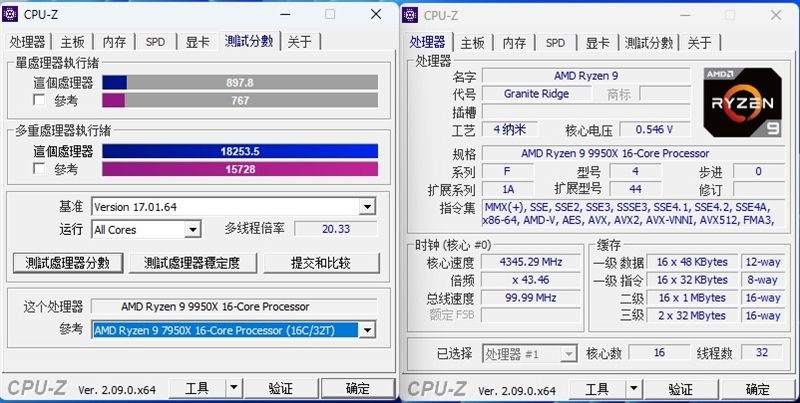Click 工具 button in right window
The width and height of the screenshot is (800, 403).
(597, 389)
